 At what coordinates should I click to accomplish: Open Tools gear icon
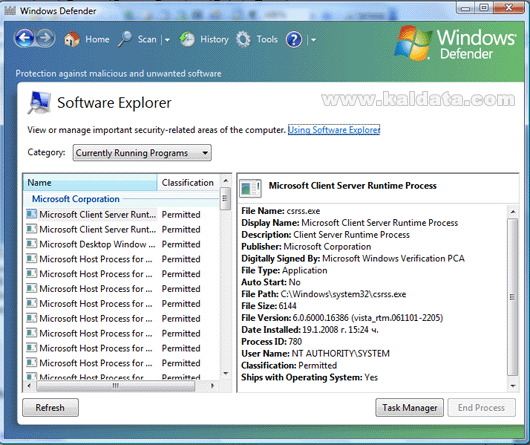243,39
